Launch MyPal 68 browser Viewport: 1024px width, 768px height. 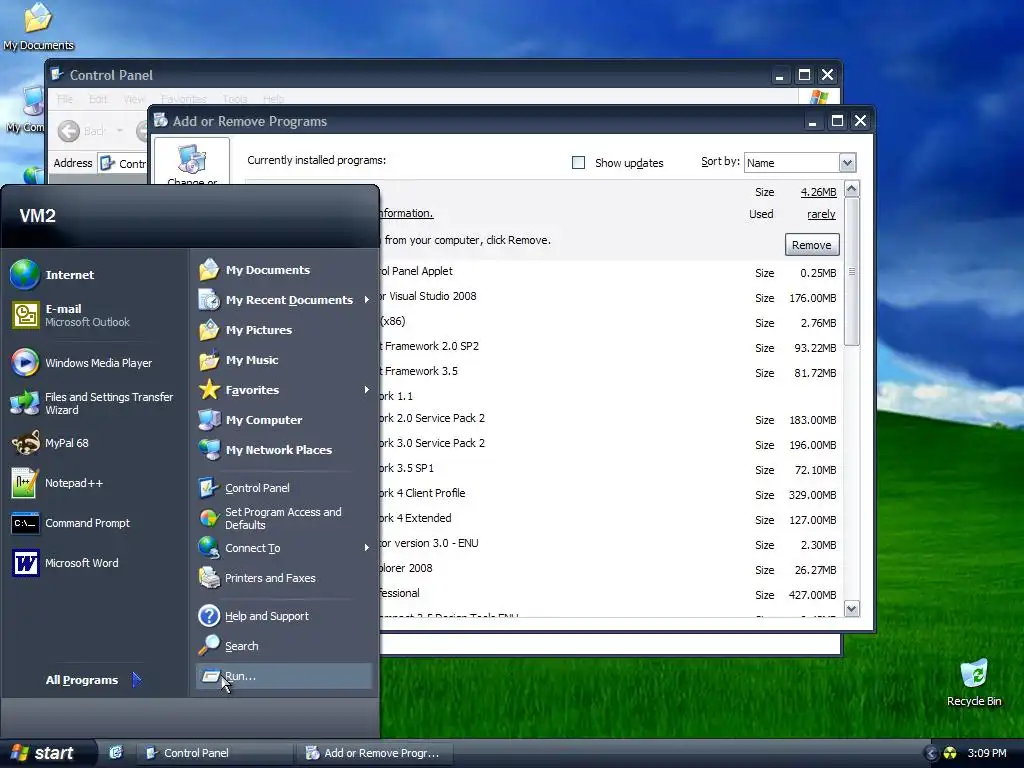pyautogui.click(x=50, y=443)
